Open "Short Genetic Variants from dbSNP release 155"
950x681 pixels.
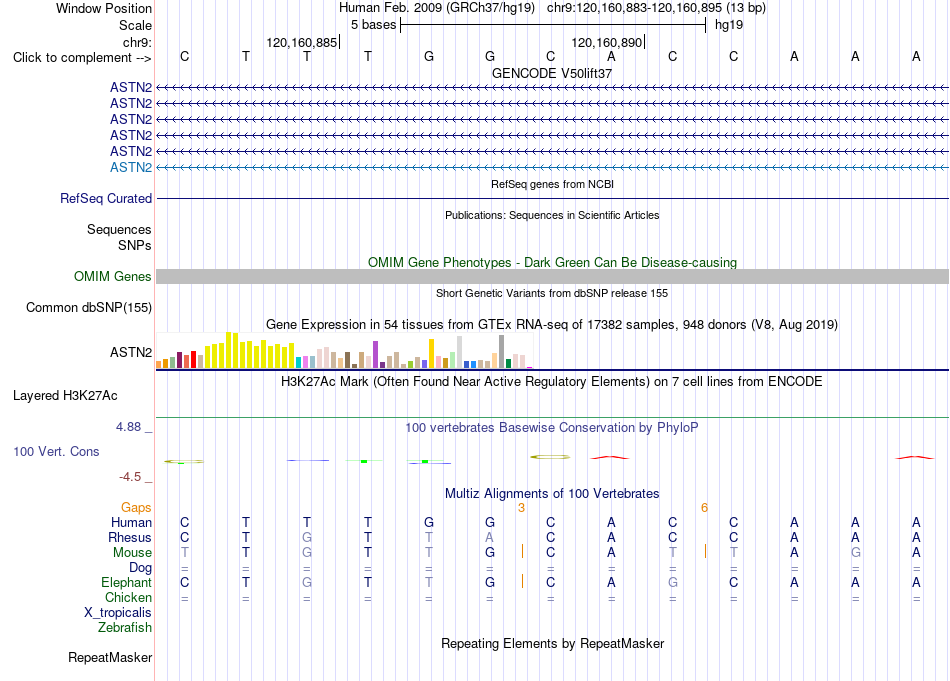(x=552, y=293)
